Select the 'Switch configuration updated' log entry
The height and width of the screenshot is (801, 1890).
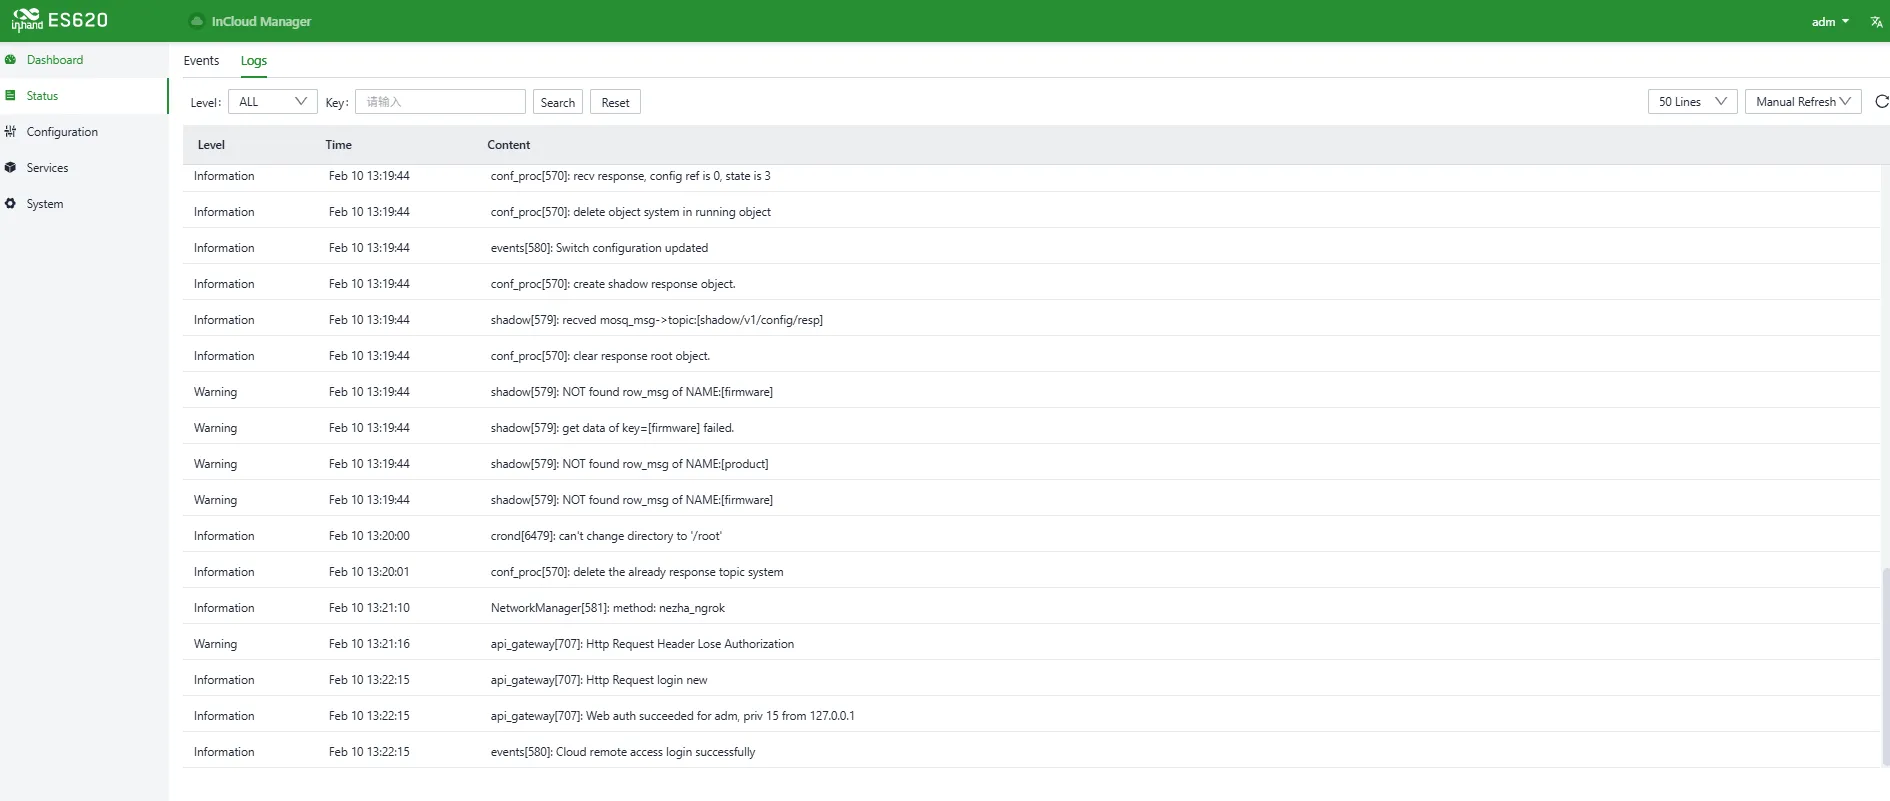pos(1031,248)
